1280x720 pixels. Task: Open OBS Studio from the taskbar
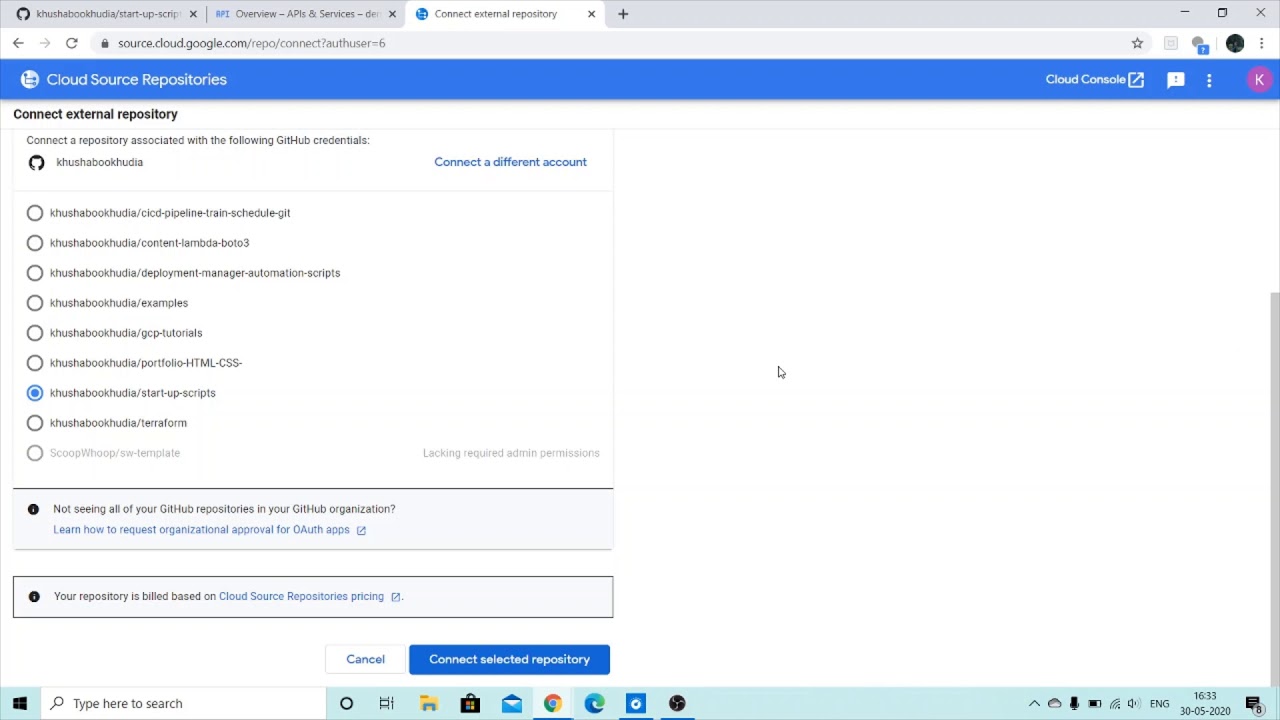[x=677, y=703]
